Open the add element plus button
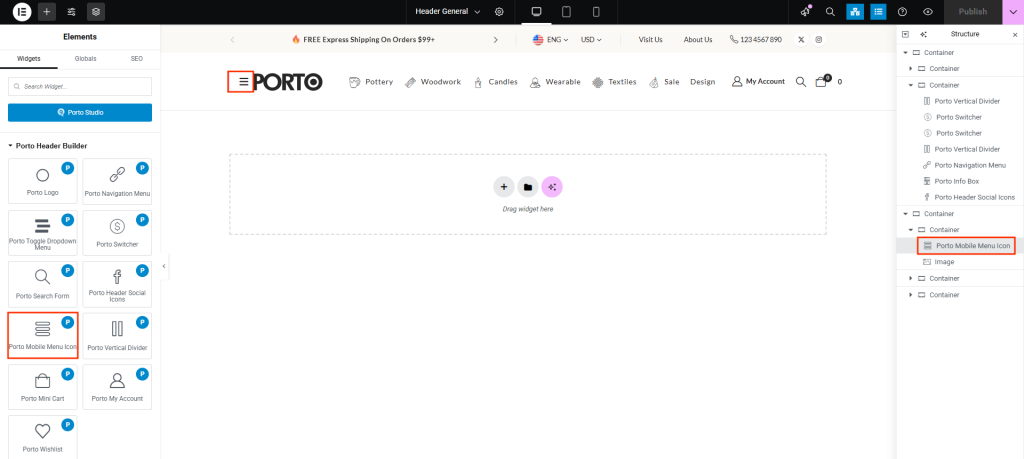Screen dimensions: 1024x459 [x=47, y=12]
